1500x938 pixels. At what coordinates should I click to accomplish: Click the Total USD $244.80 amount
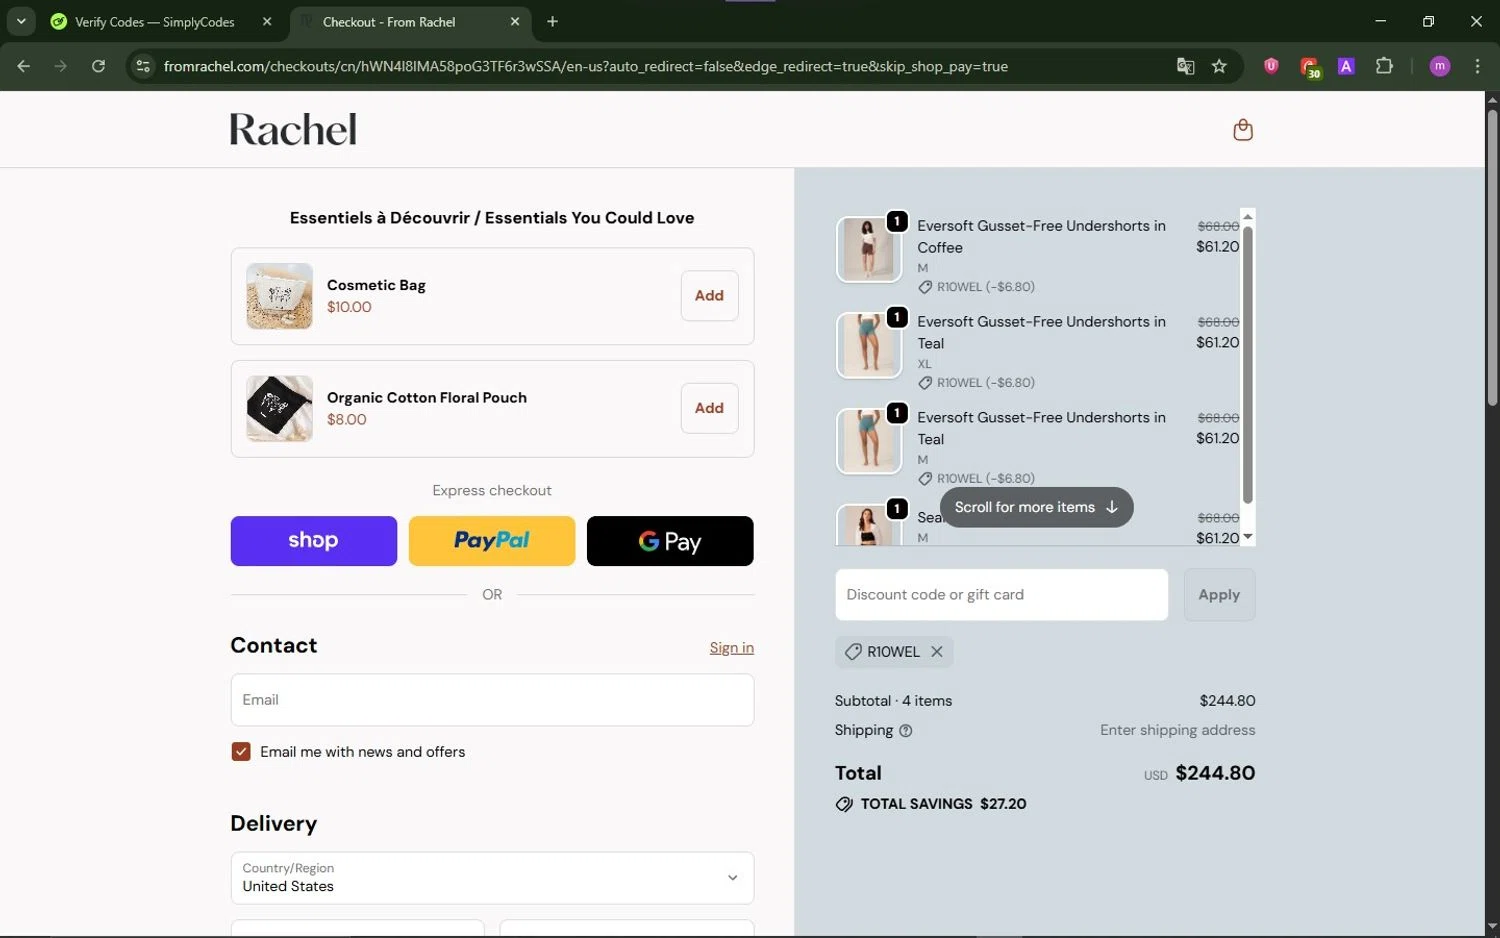pos(1199,773)
